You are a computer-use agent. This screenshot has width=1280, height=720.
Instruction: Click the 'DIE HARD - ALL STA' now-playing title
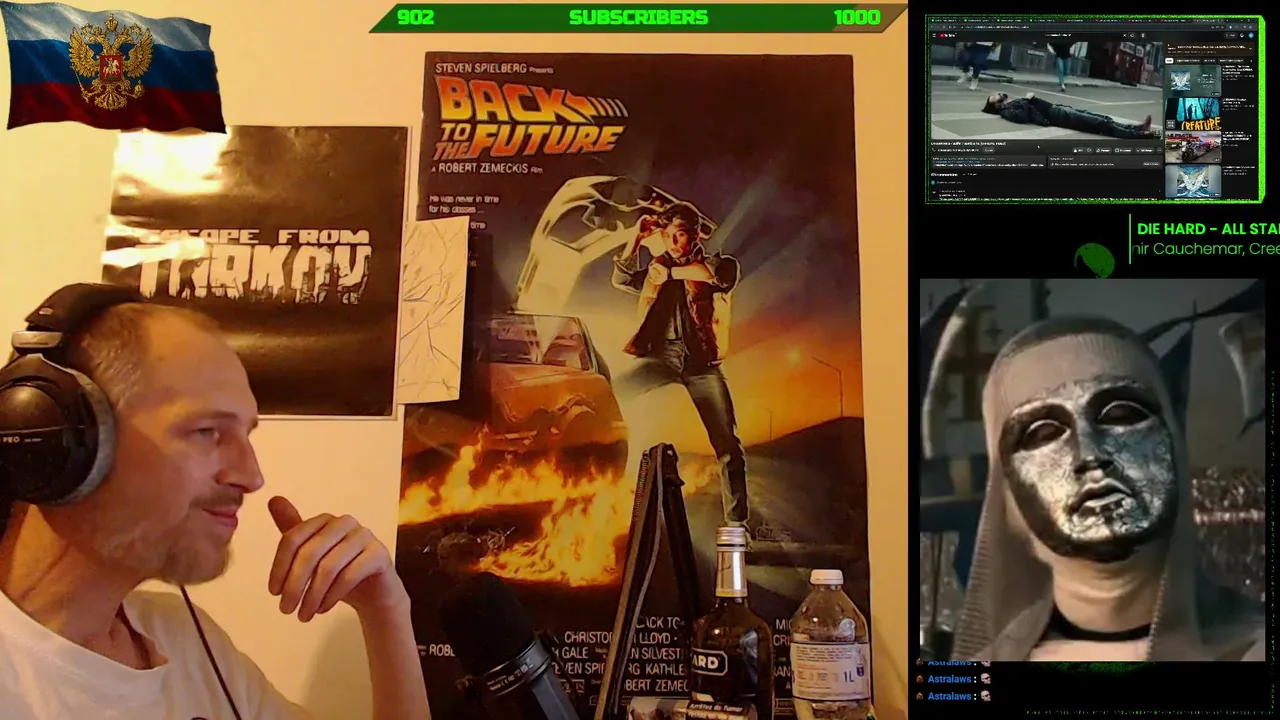pos(1208,229)
